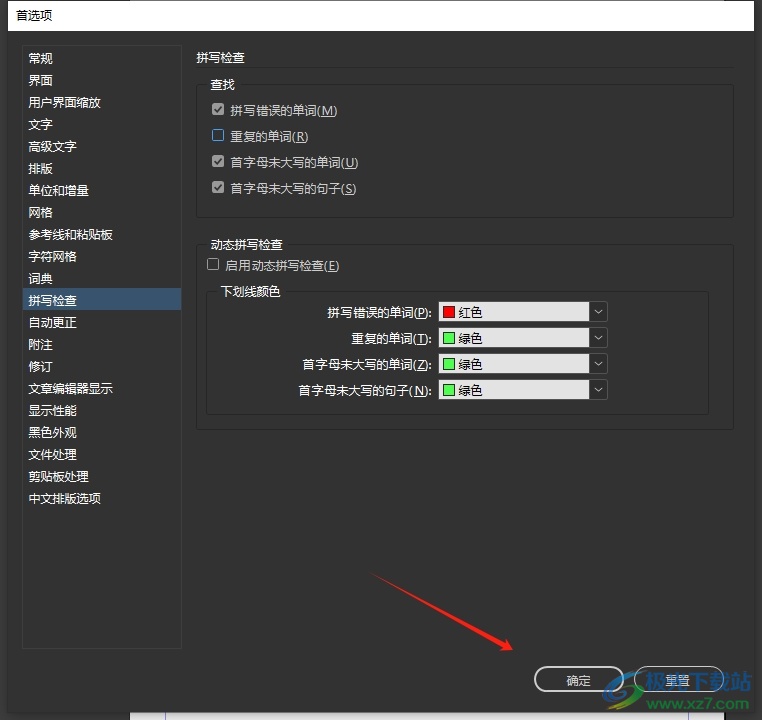
Task: Open 修订 category
Action: (x=102, y=366)
